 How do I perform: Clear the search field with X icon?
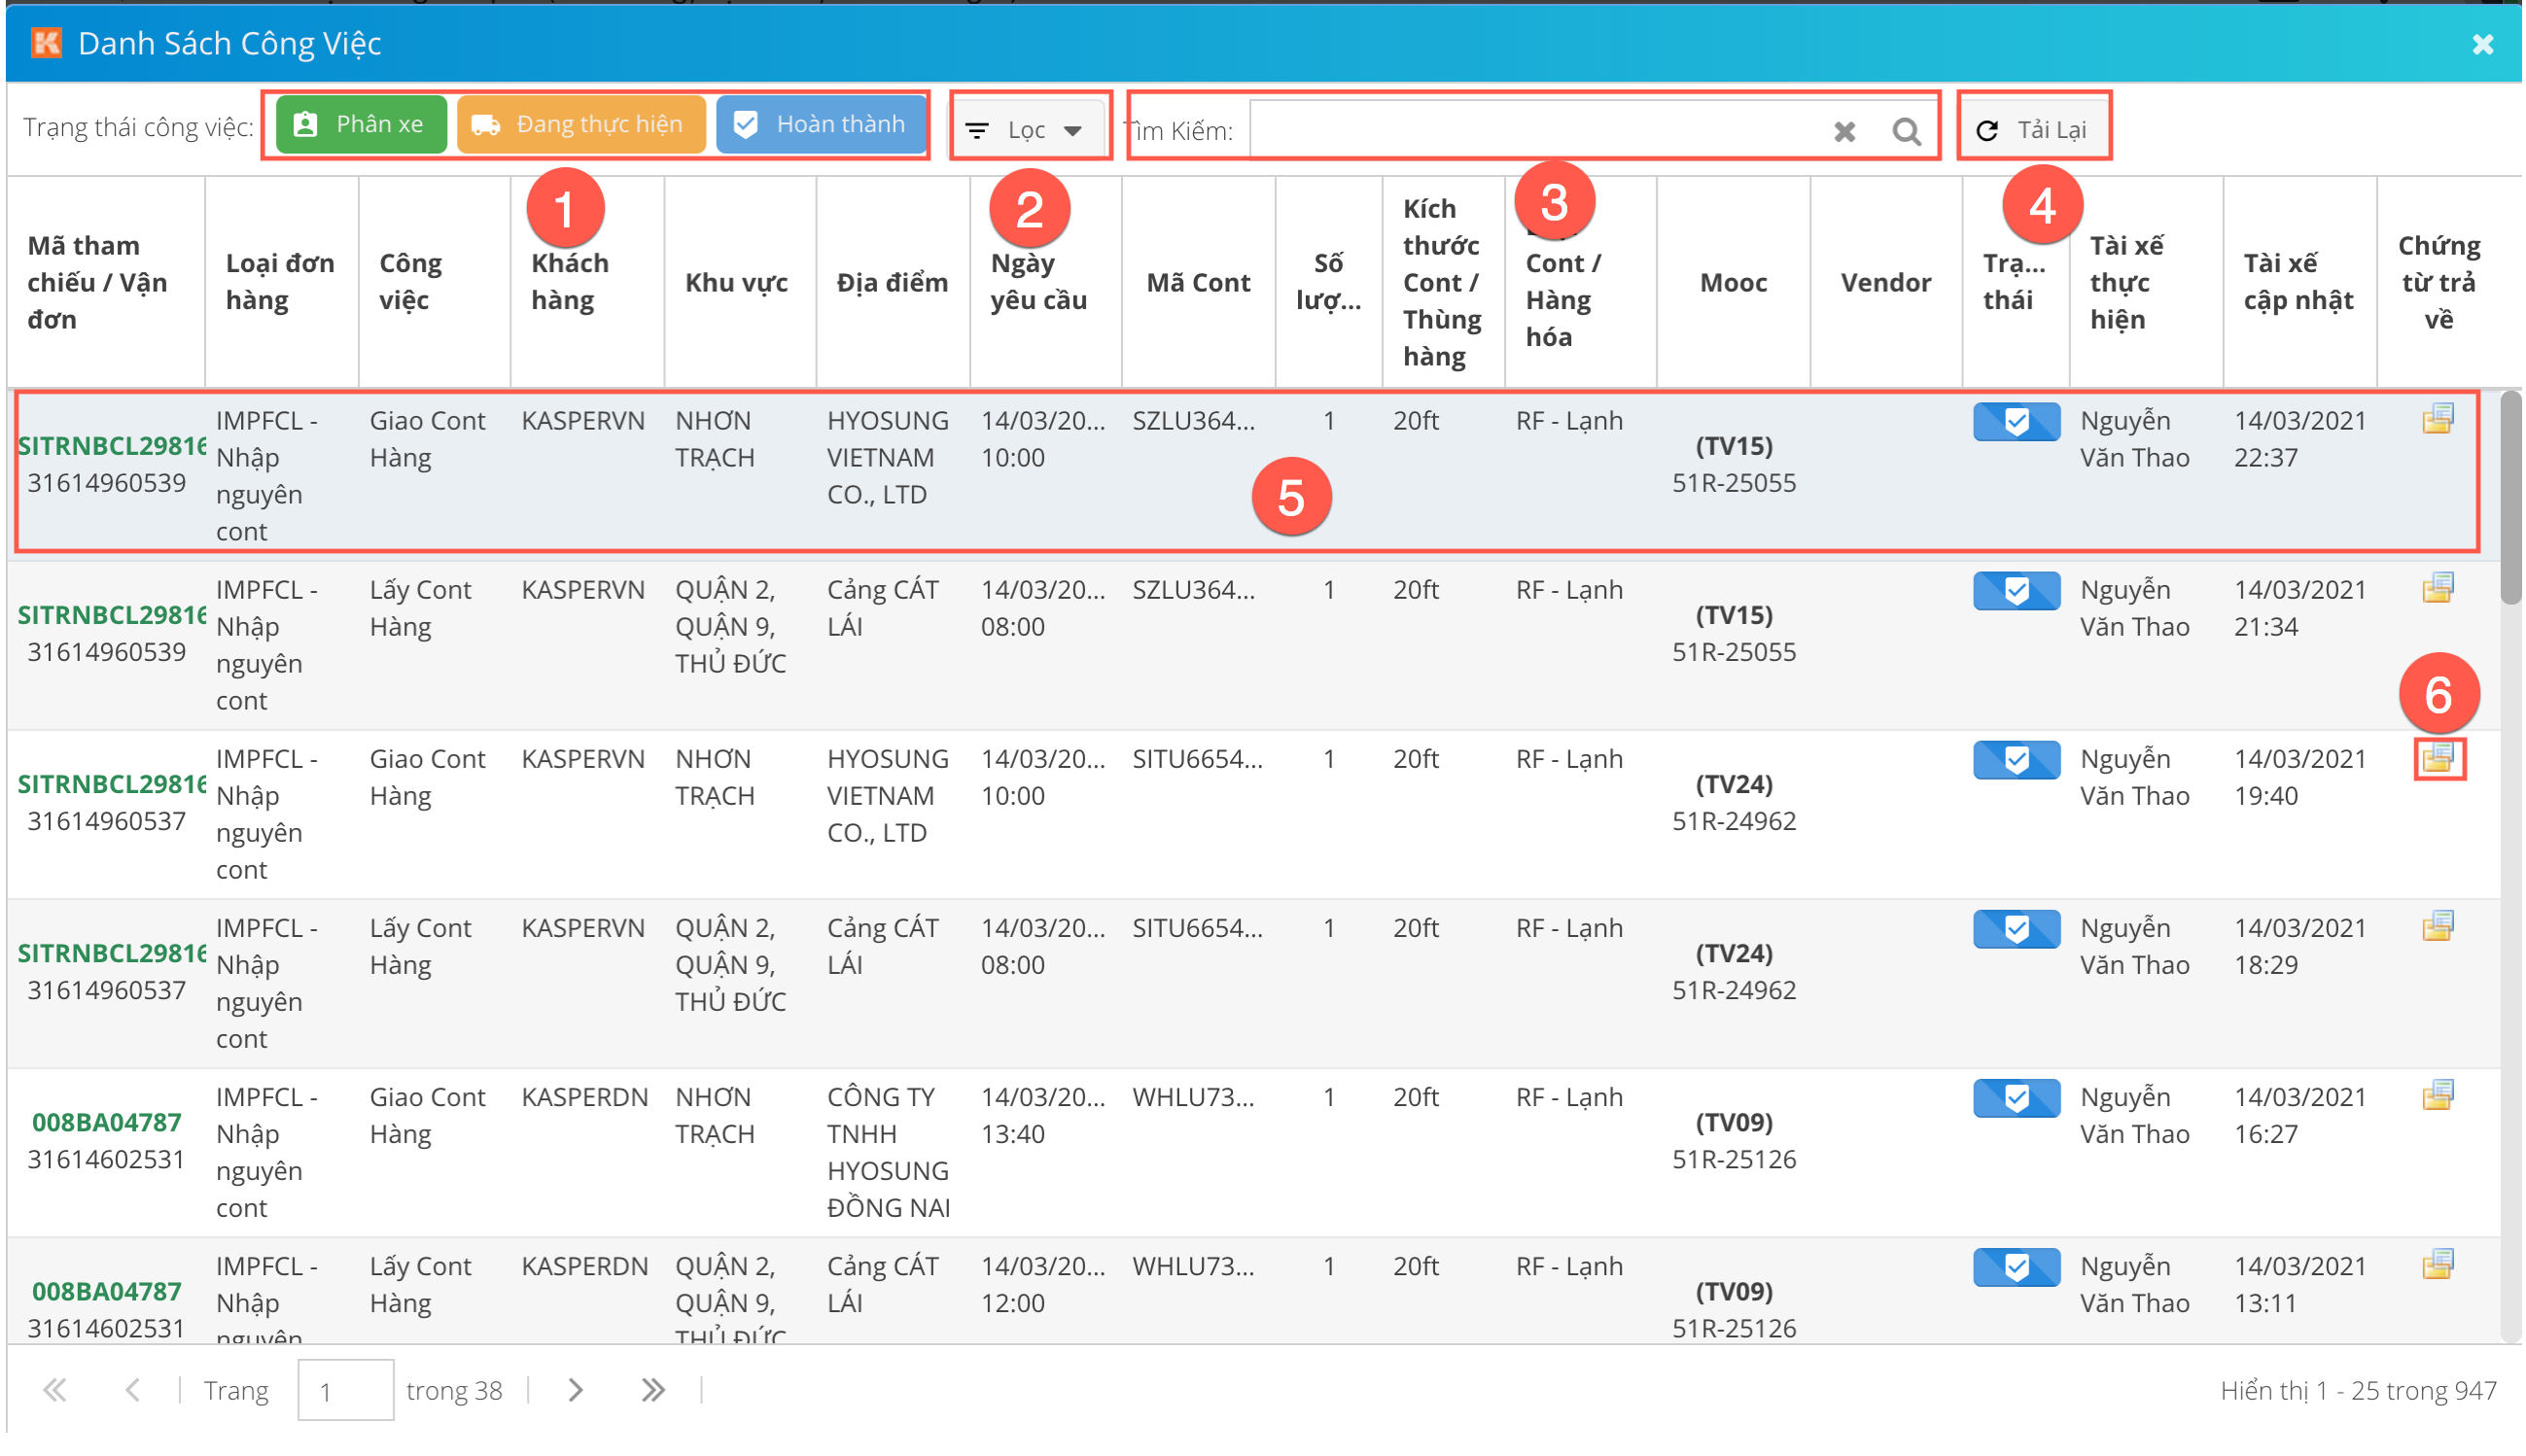1844,131
